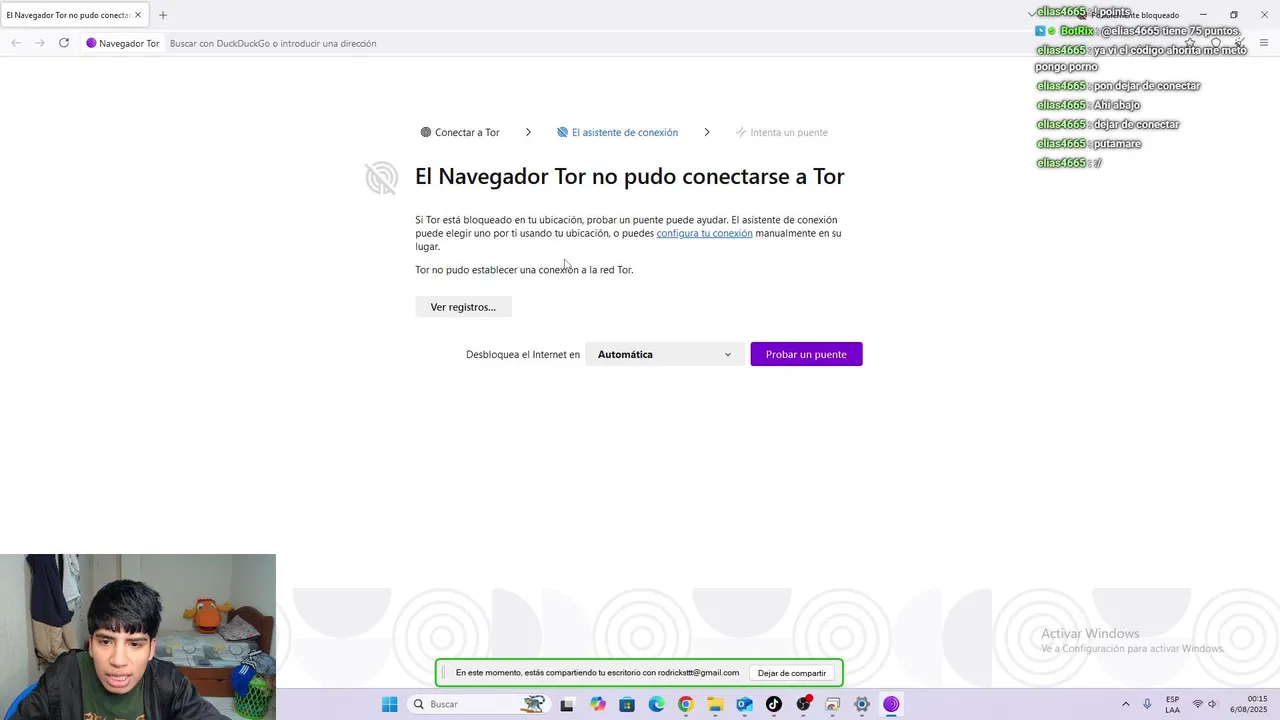Image resolution: width=1280 pixels, height=720 pixels.
Task: Click the heading 'El Navegador Tor no pudo conectarse a Tor'
Action: pos(630,176)
